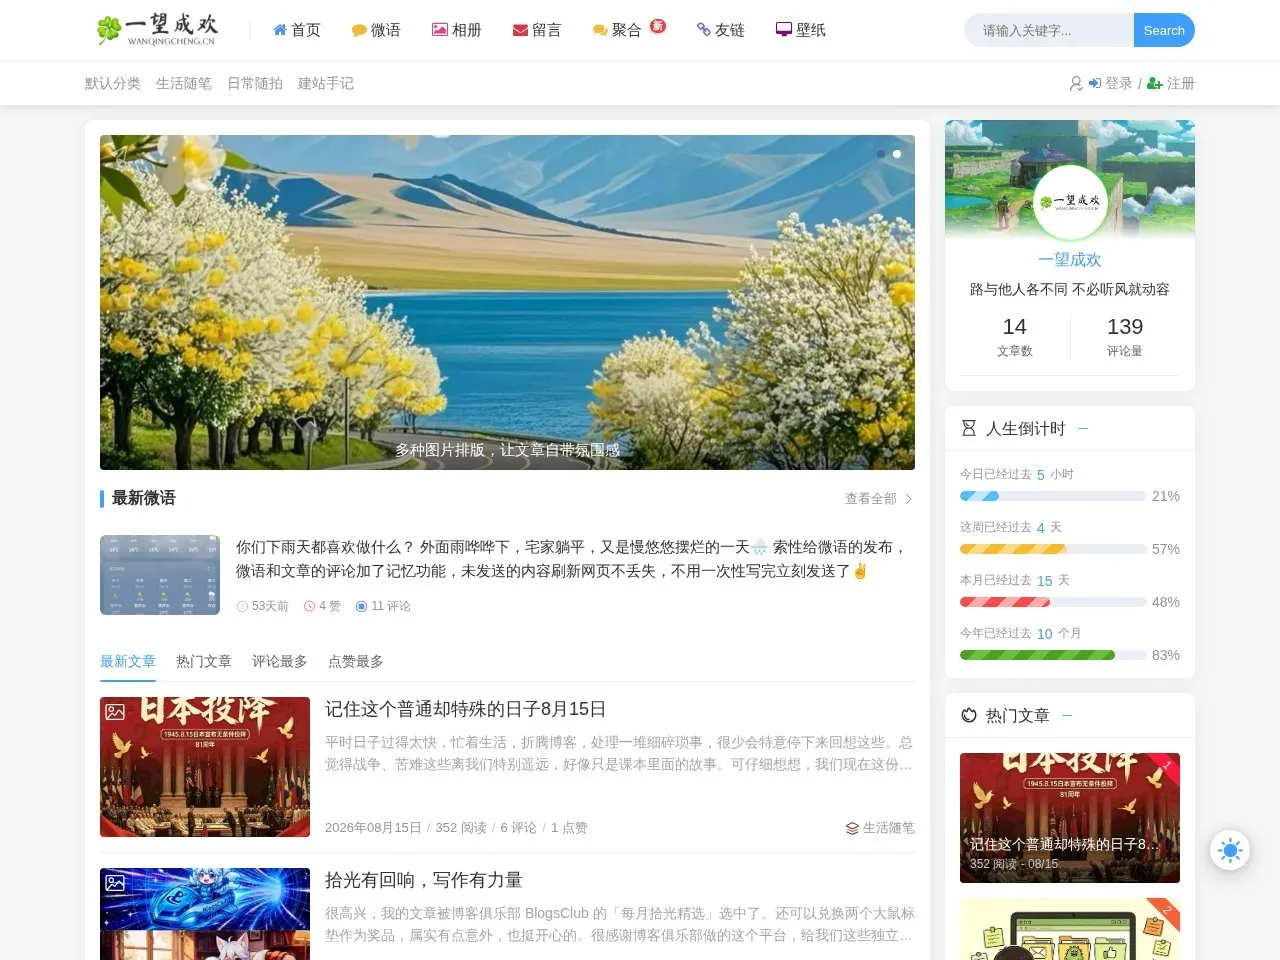Open the 首页 home nav item

point(297,30)
